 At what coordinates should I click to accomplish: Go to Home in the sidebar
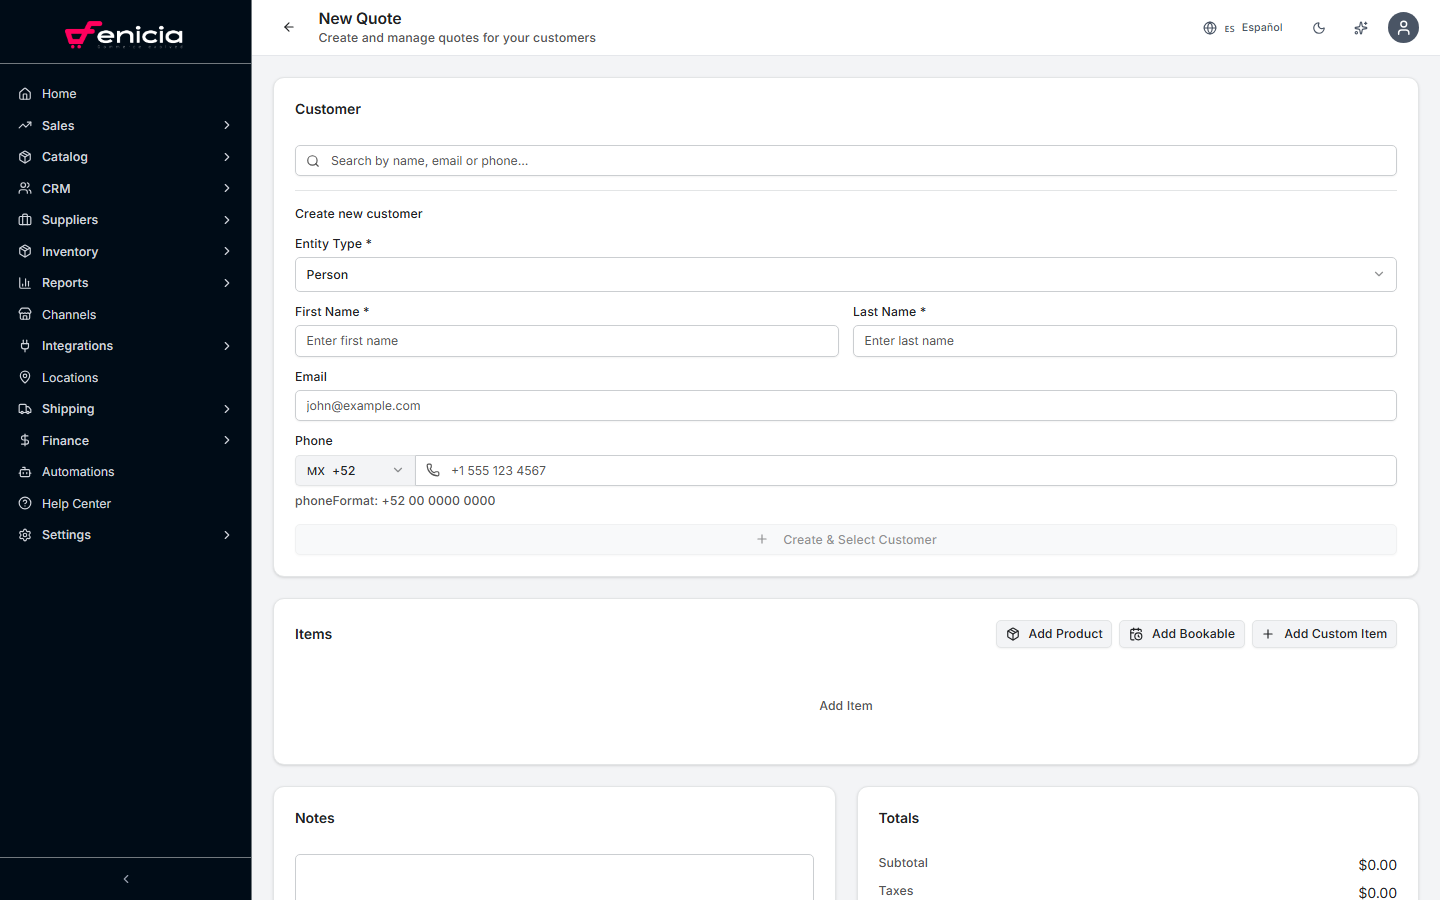(x=59, y=94)
